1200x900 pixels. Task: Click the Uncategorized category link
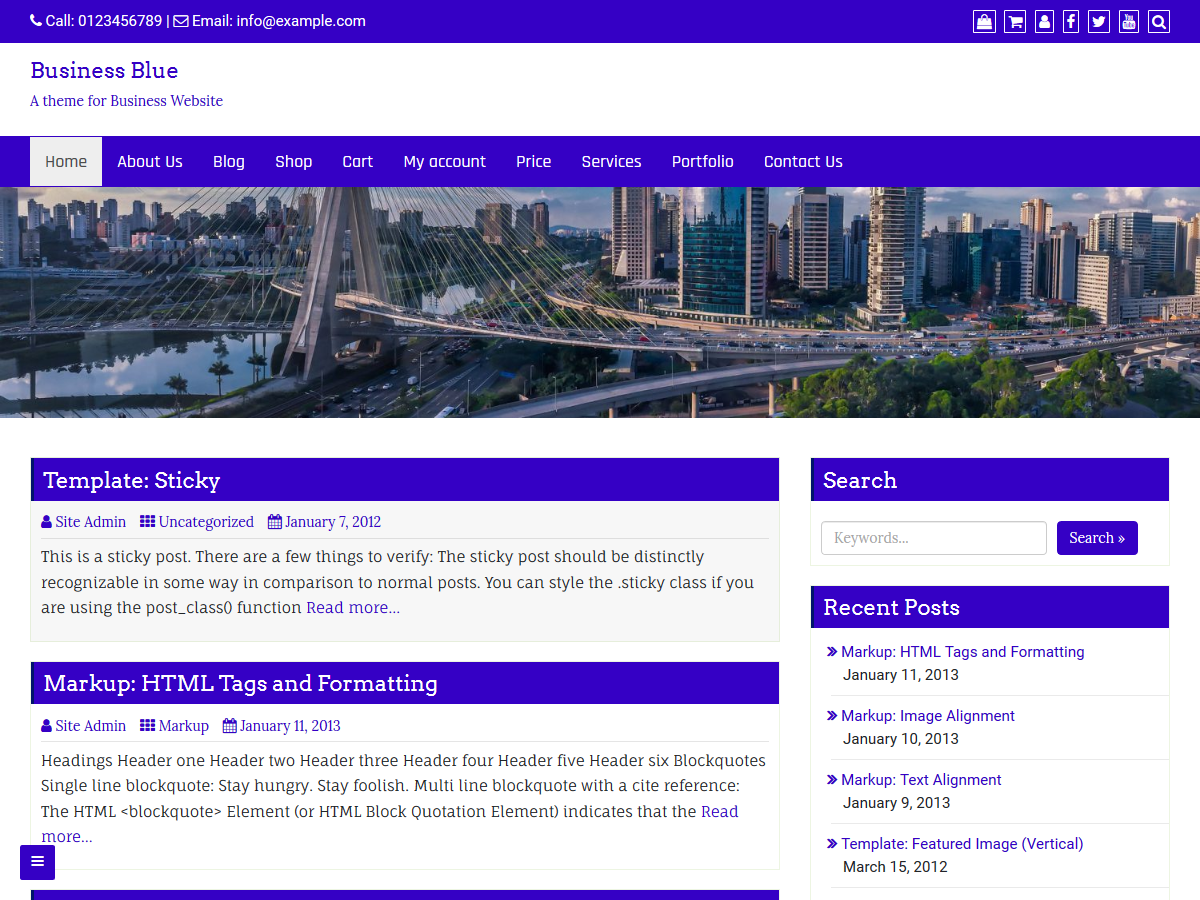point(205,521)
